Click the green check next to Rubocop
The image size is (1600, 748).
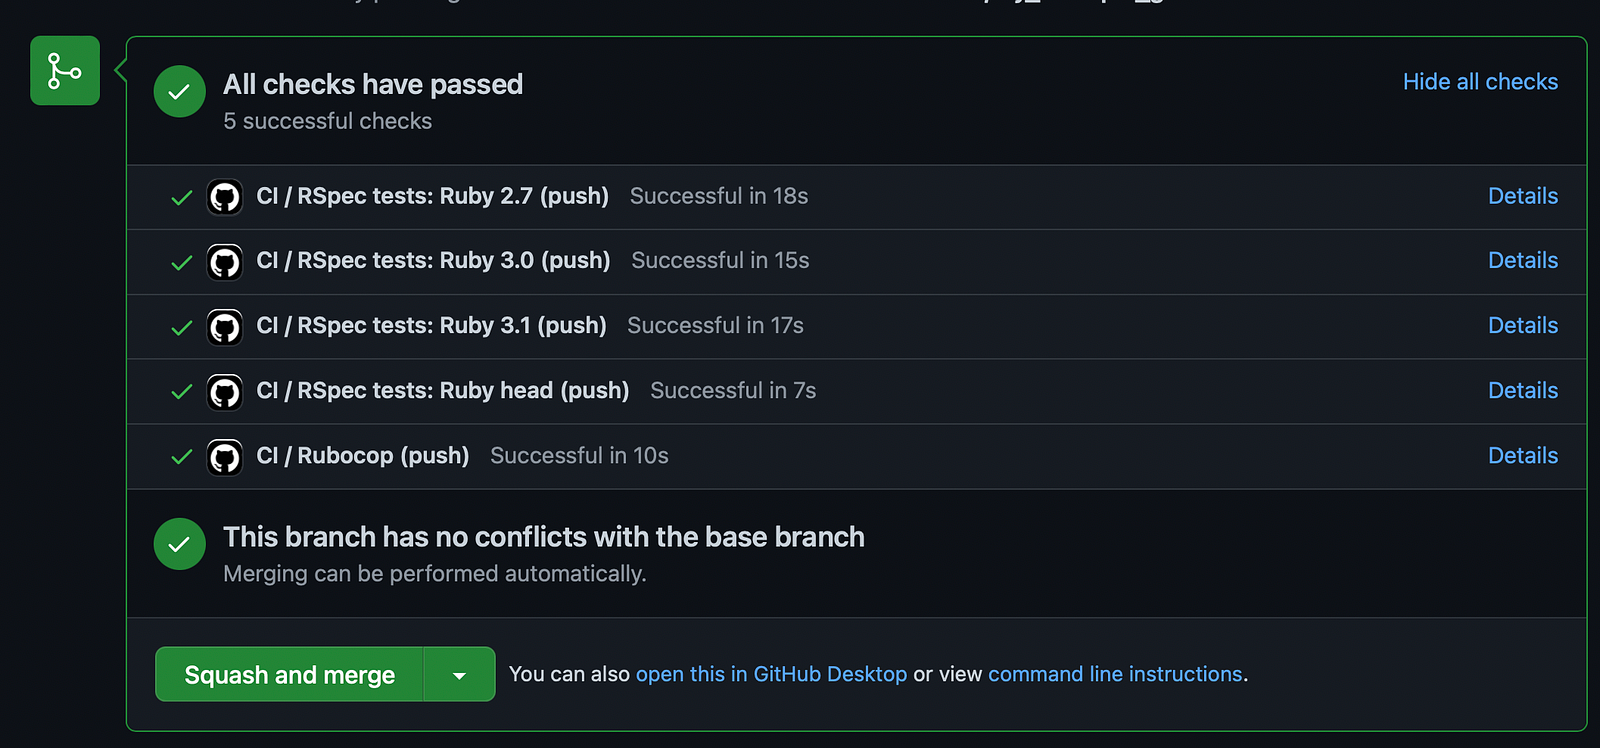tap(182, 457)
